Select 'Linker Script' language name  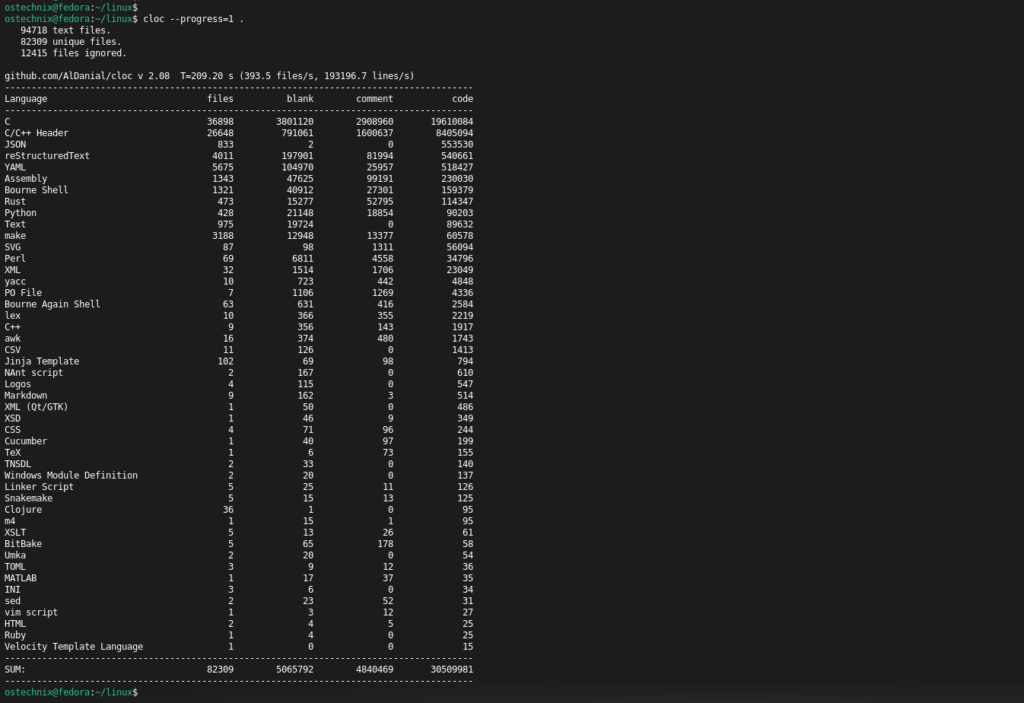coord(39,487)
